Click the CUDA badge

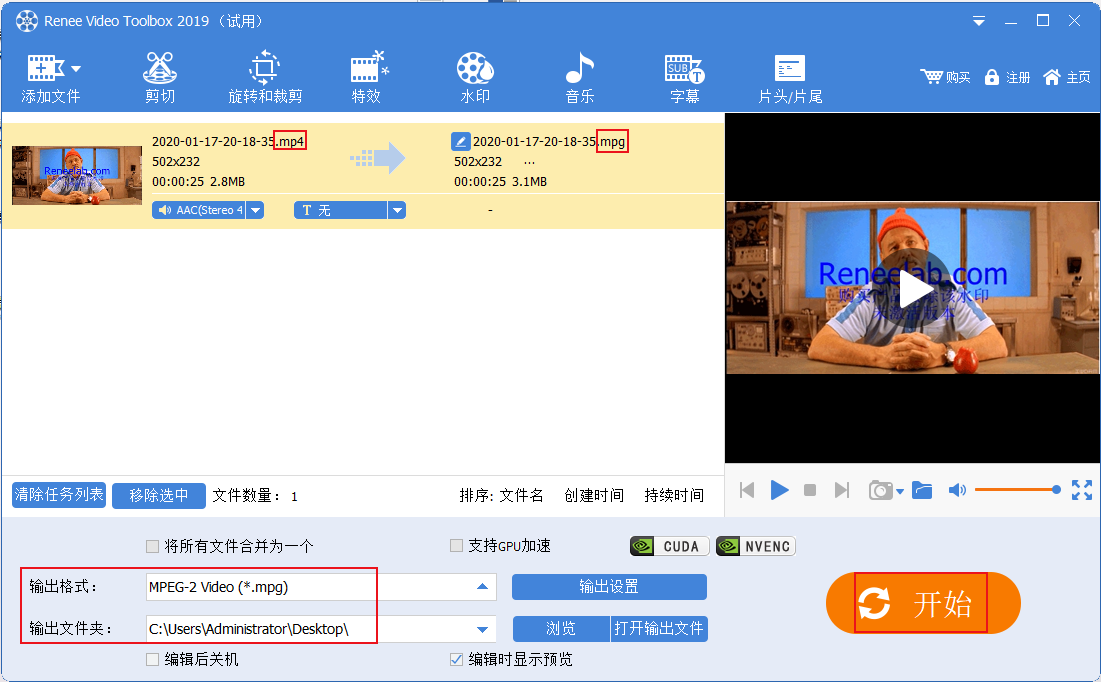point(670,546)
